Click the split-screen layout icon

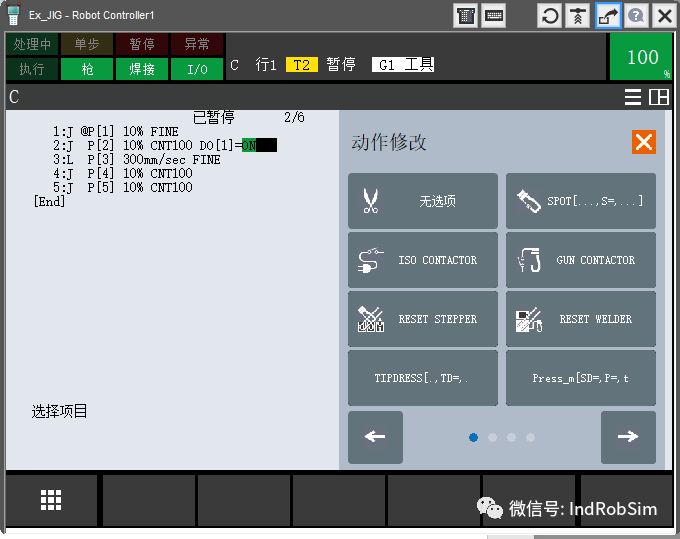pos(658,97)
